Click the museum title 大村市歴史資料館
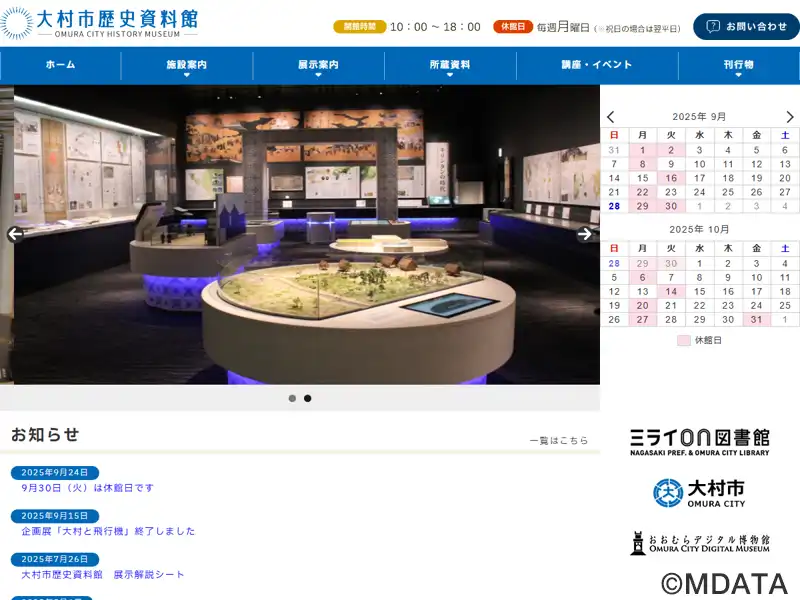Screen dimensions: 800x600 coord(117,19)
